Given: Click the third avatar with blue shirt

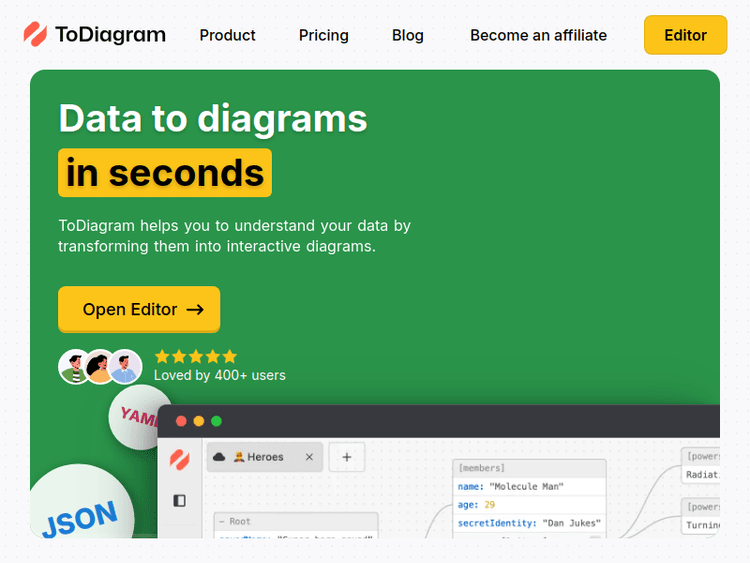Looking at the screenshot, I should point(125,367).
